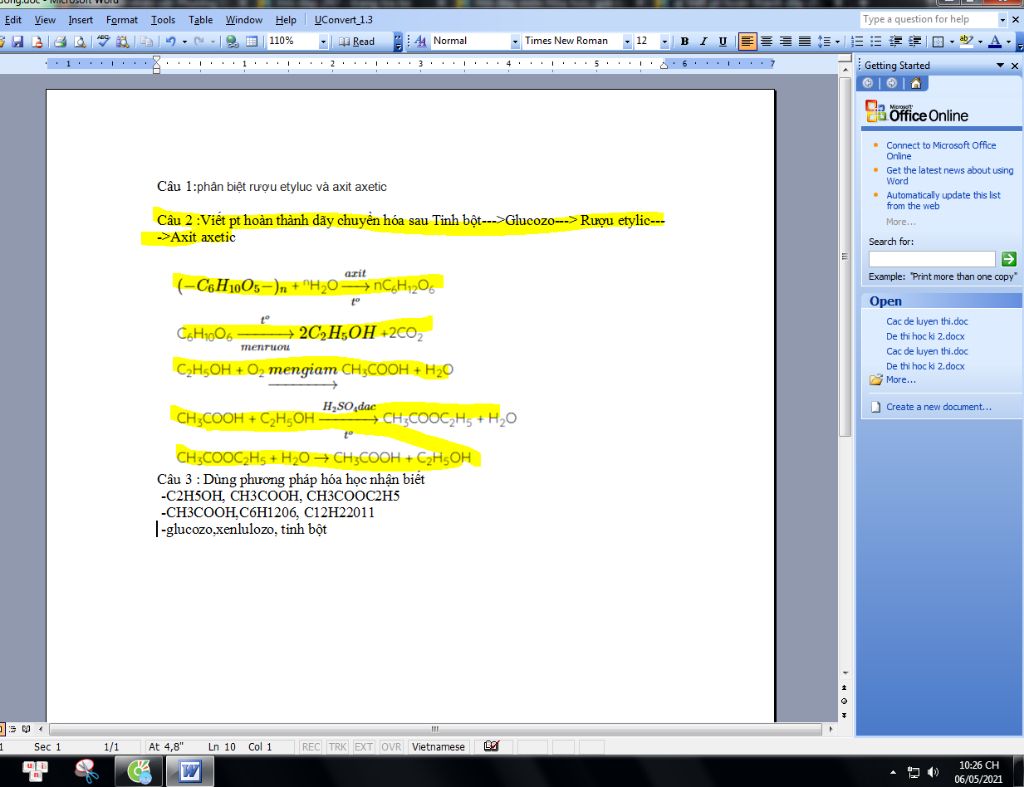Click the Word taskbar button
Viewport: 1024px width, 787px height.
[190, 771]
